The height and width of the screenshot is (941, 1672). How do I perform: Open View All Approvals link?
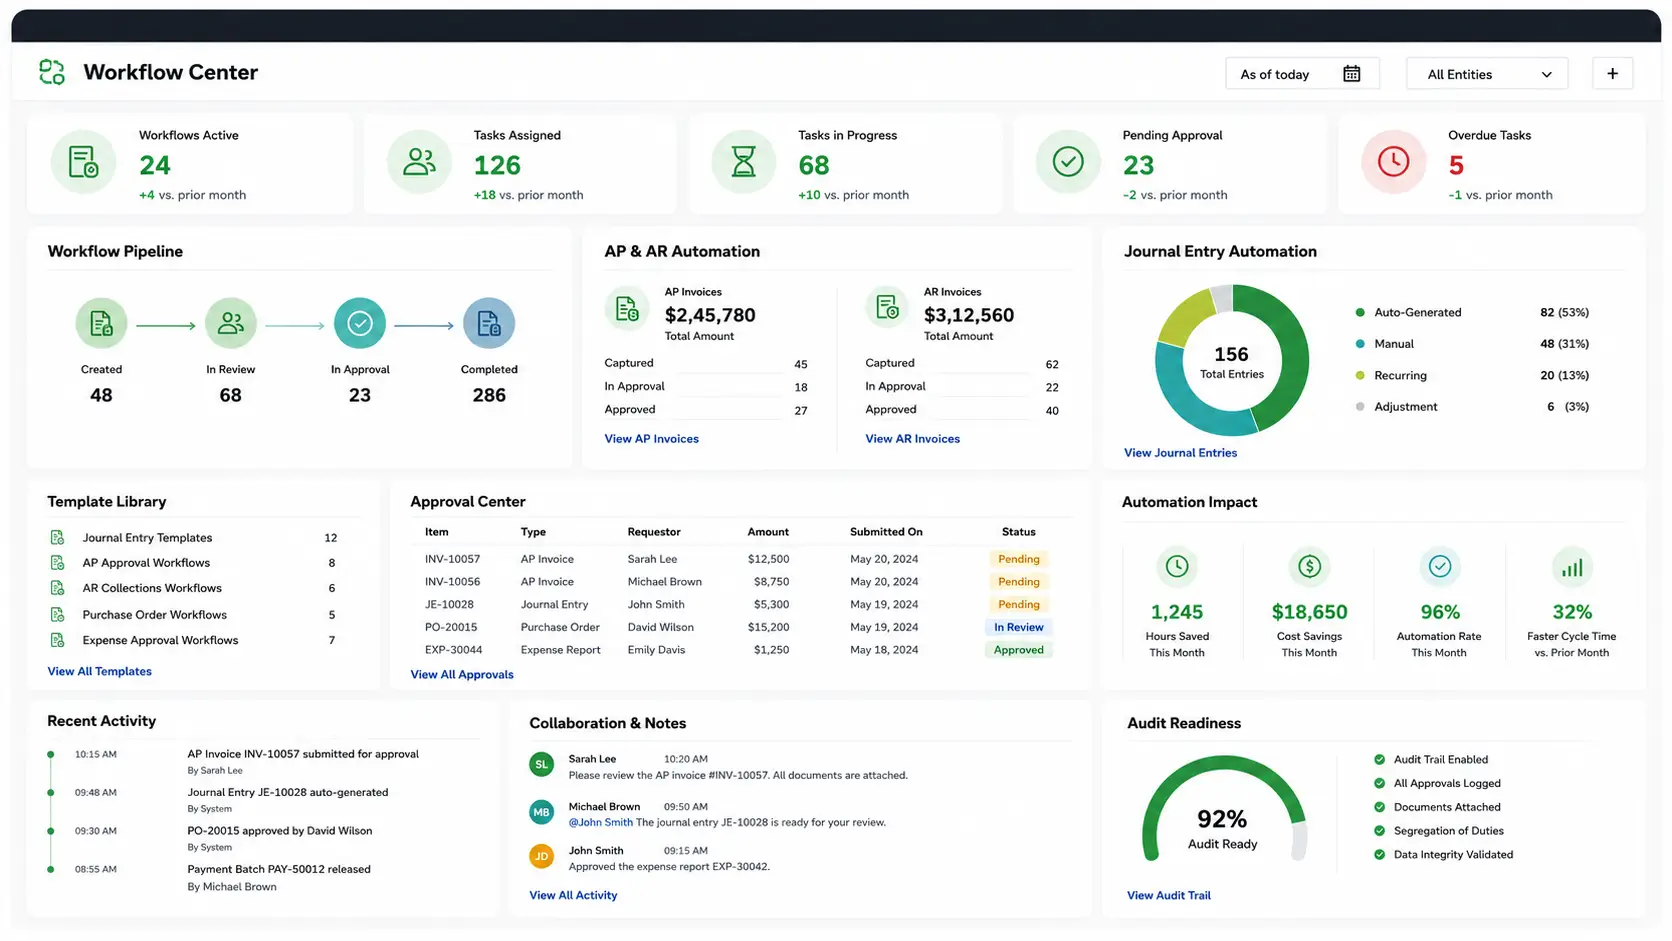[x=462, y=675]
